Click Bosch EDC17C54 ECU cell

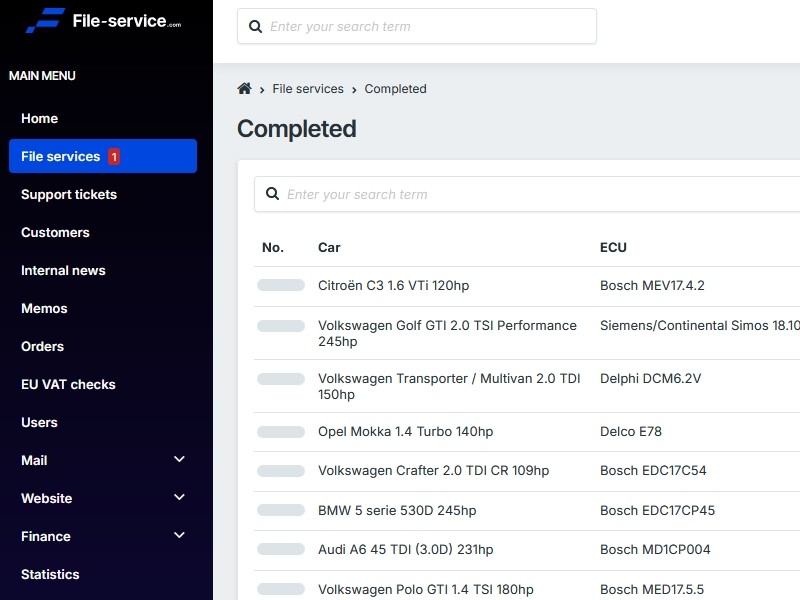click(x=653, y=470)
